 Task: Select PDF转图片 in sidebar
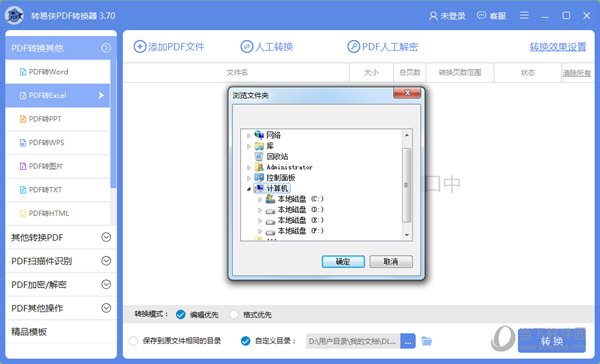(58, 166)
